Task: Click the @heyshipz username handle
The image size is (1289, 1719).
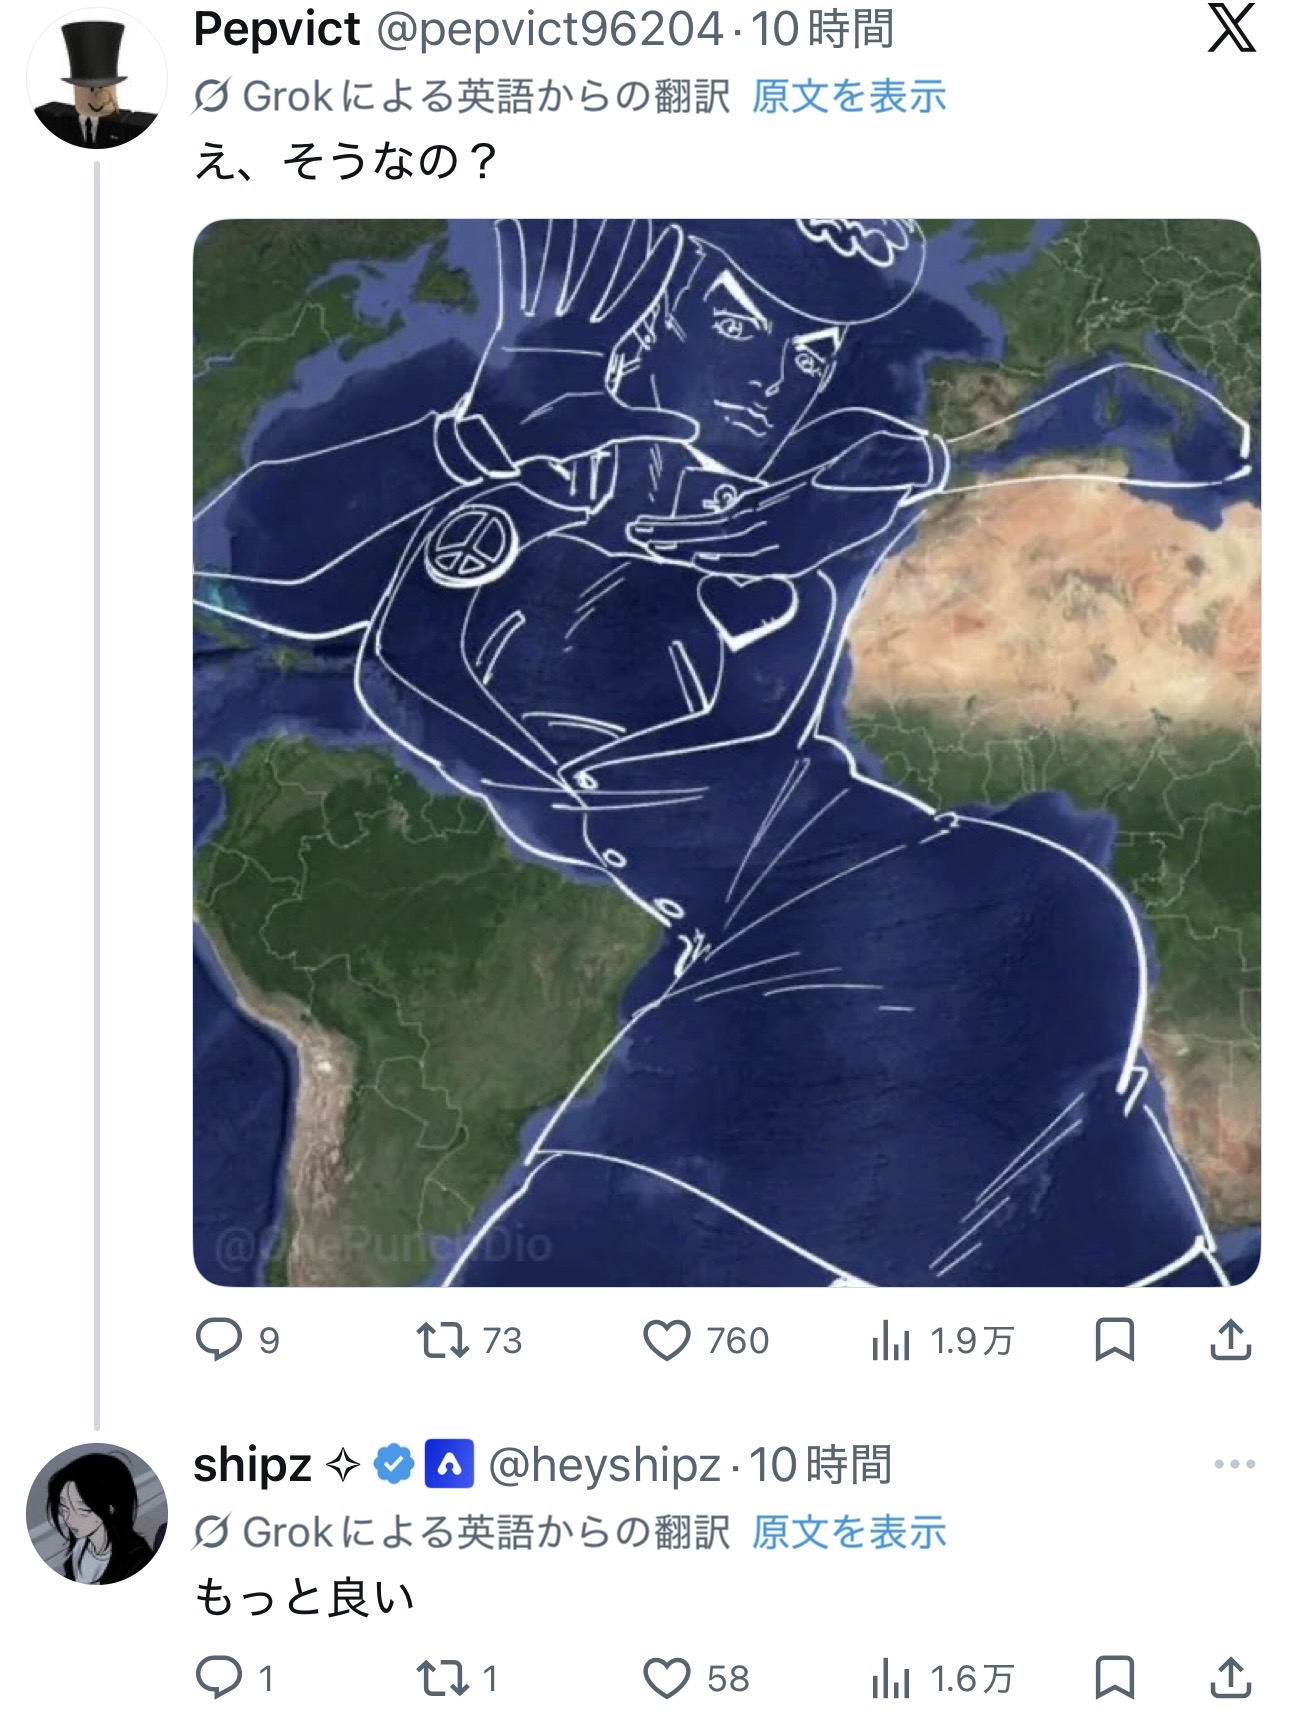Action: pyautogui.click(x=604, y=1466)
